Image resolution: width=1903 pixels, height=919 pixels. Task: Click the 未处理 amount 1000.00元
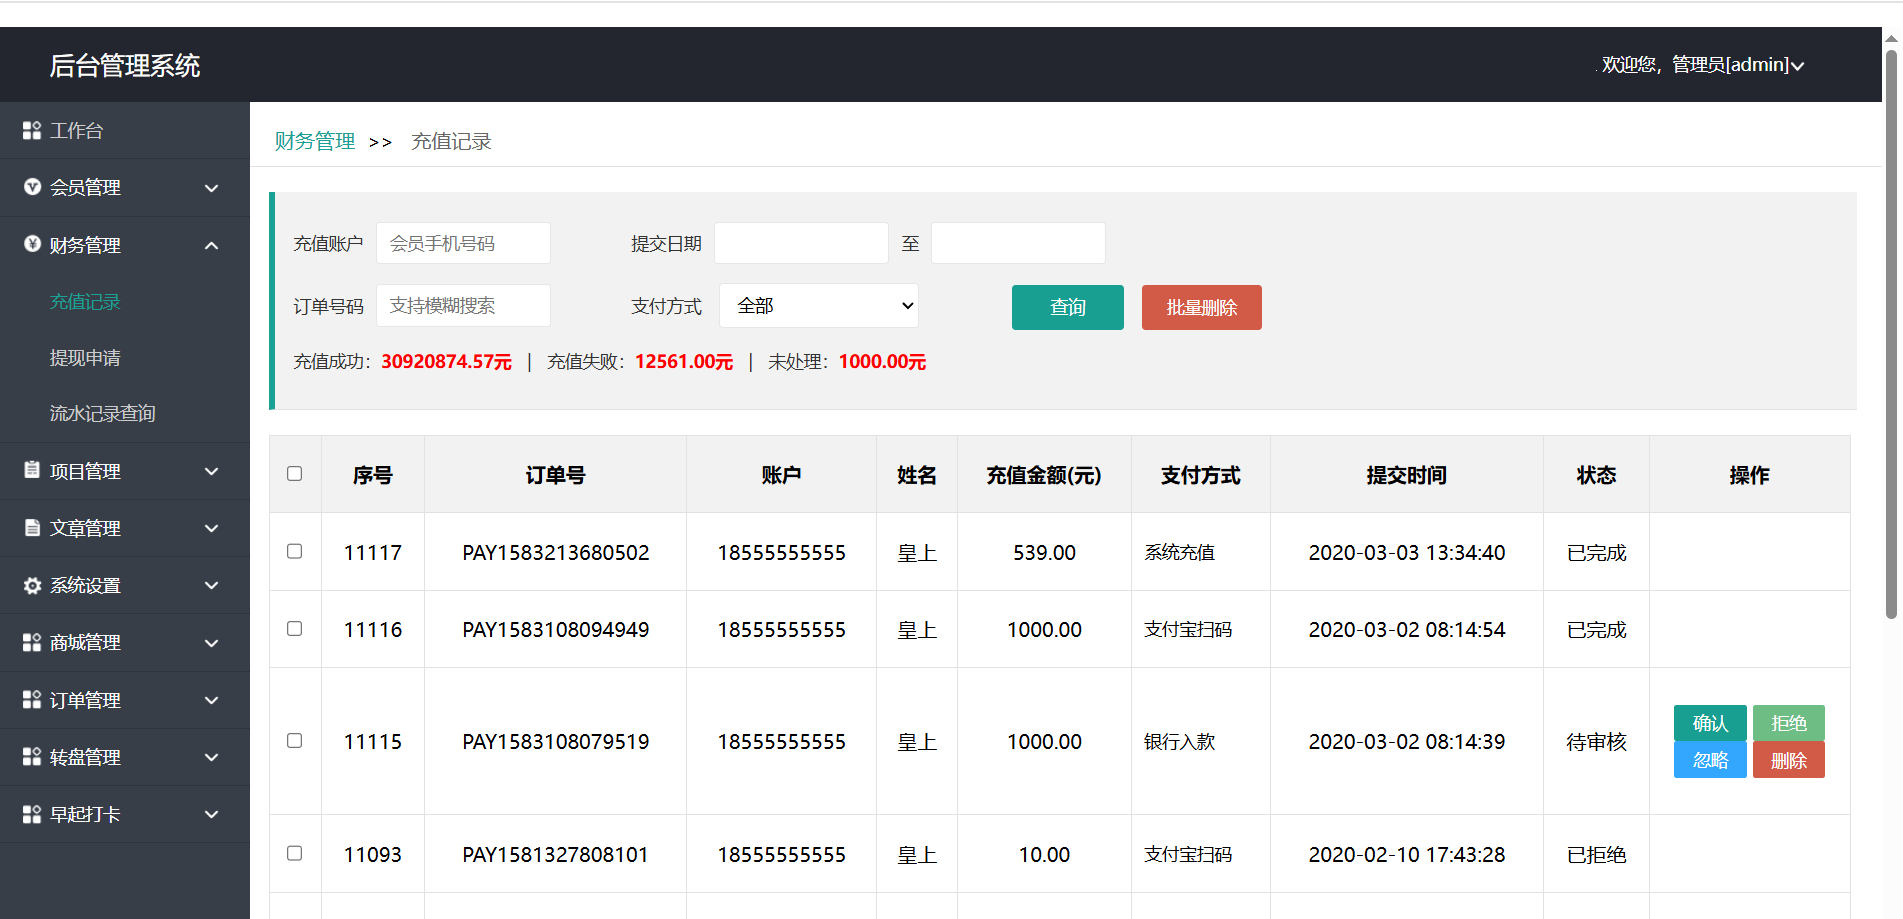[x=882, y=362]
